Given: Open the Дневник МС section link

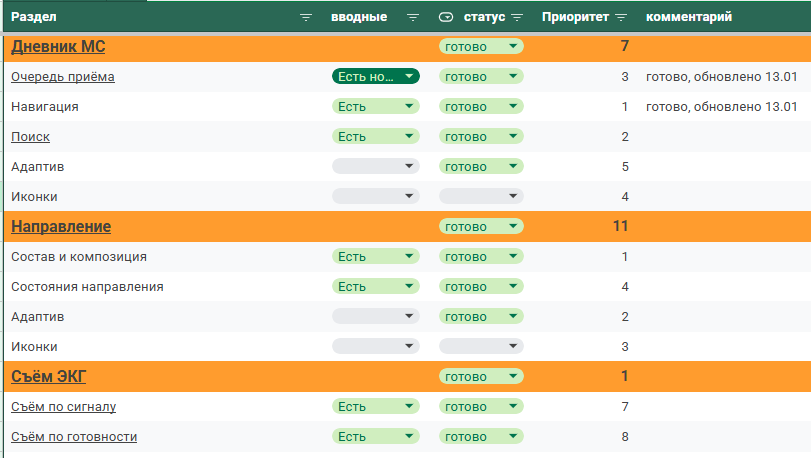Looking at the screenshot, I should pos(58,47).
